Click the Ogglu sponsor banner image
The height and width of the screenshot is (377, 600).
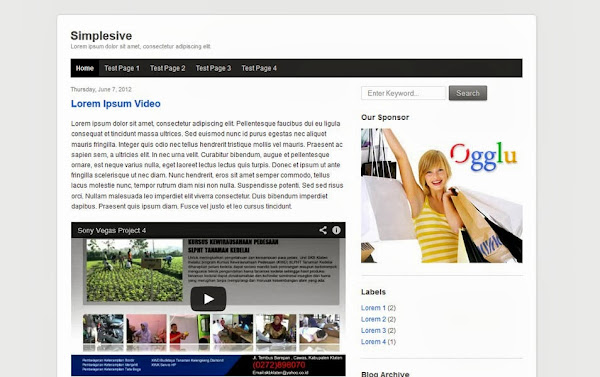442,196
